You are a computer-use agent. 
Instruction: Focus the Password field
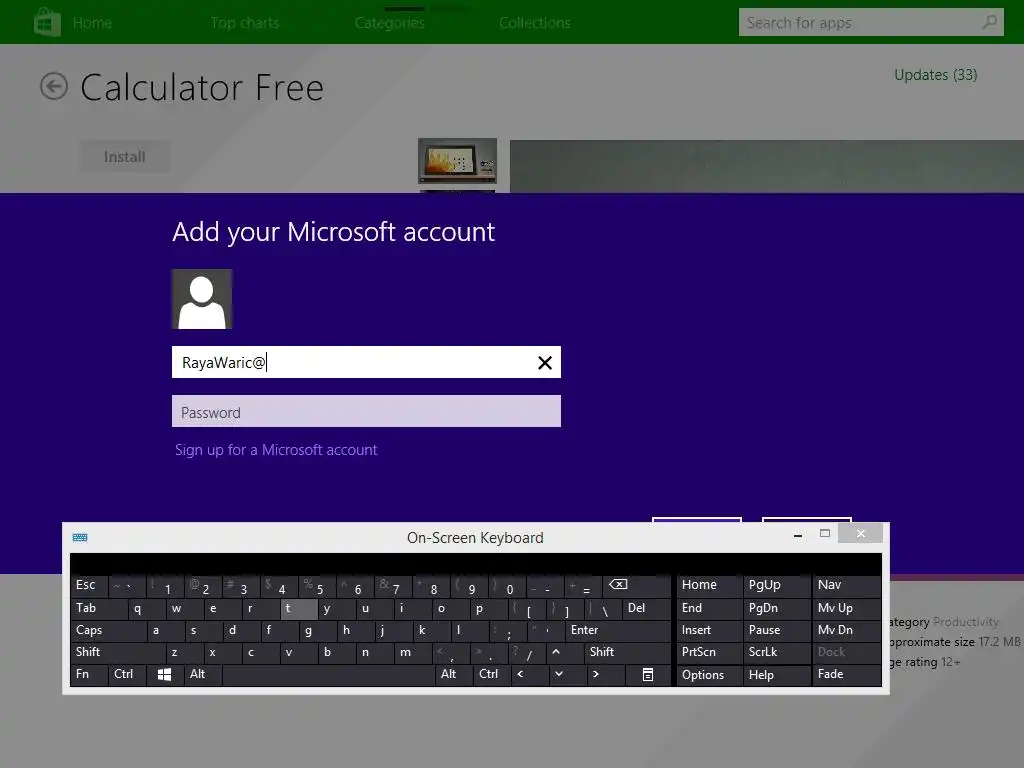366,411
